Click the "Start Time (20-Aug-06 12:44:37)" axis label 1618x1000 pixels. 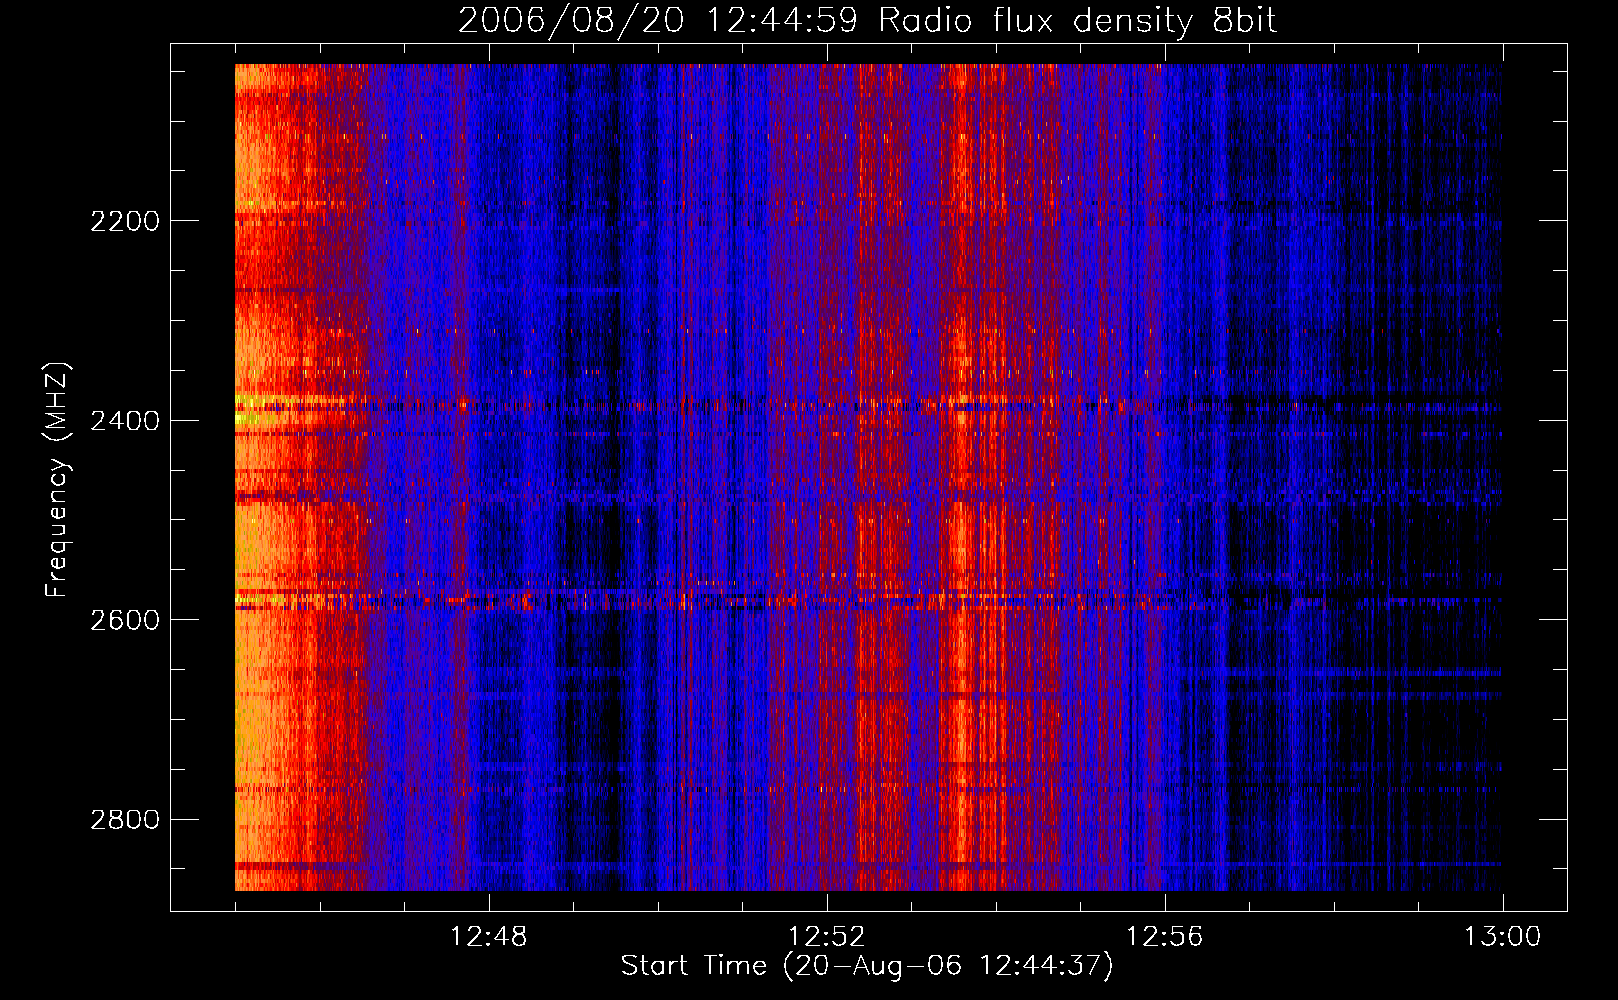867,966
